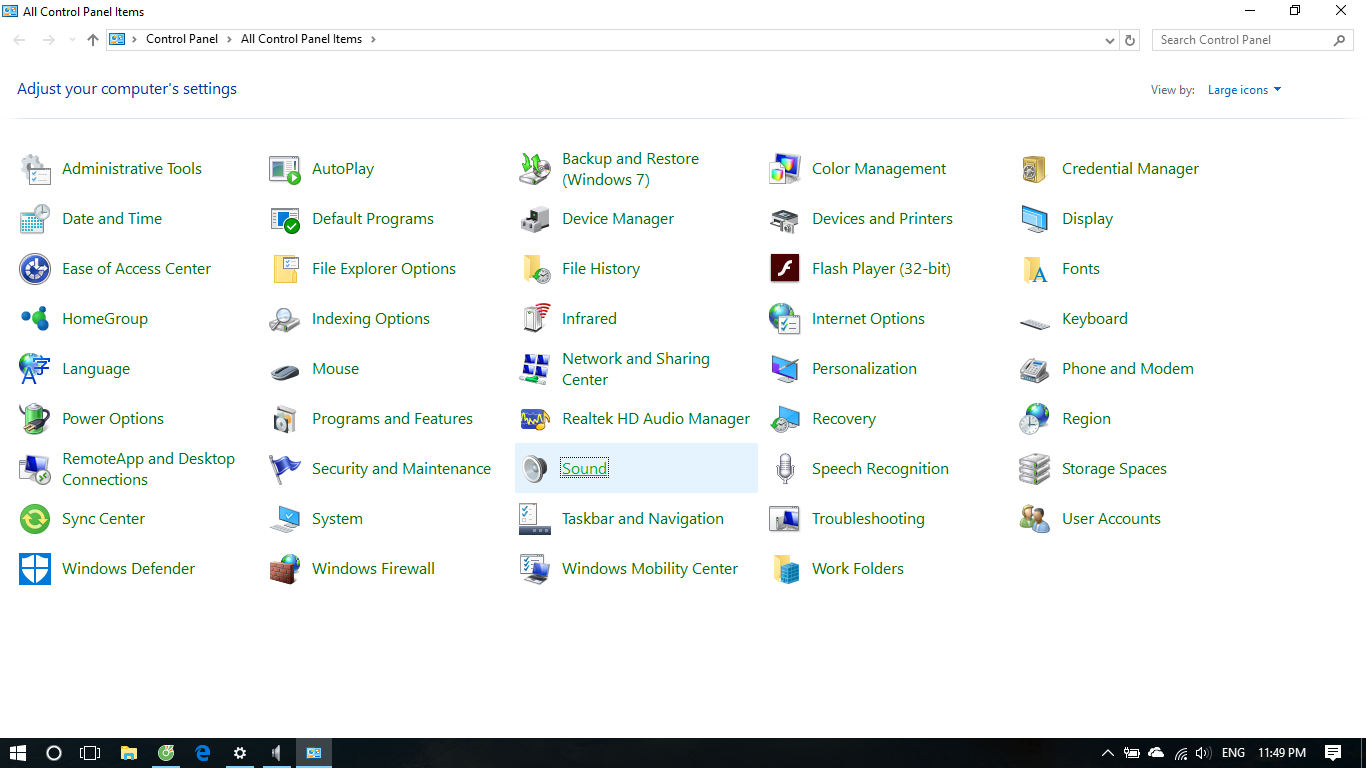Screen dimensions: 1366x768
Task: Open the Sound link
Action: pos(584,469)
